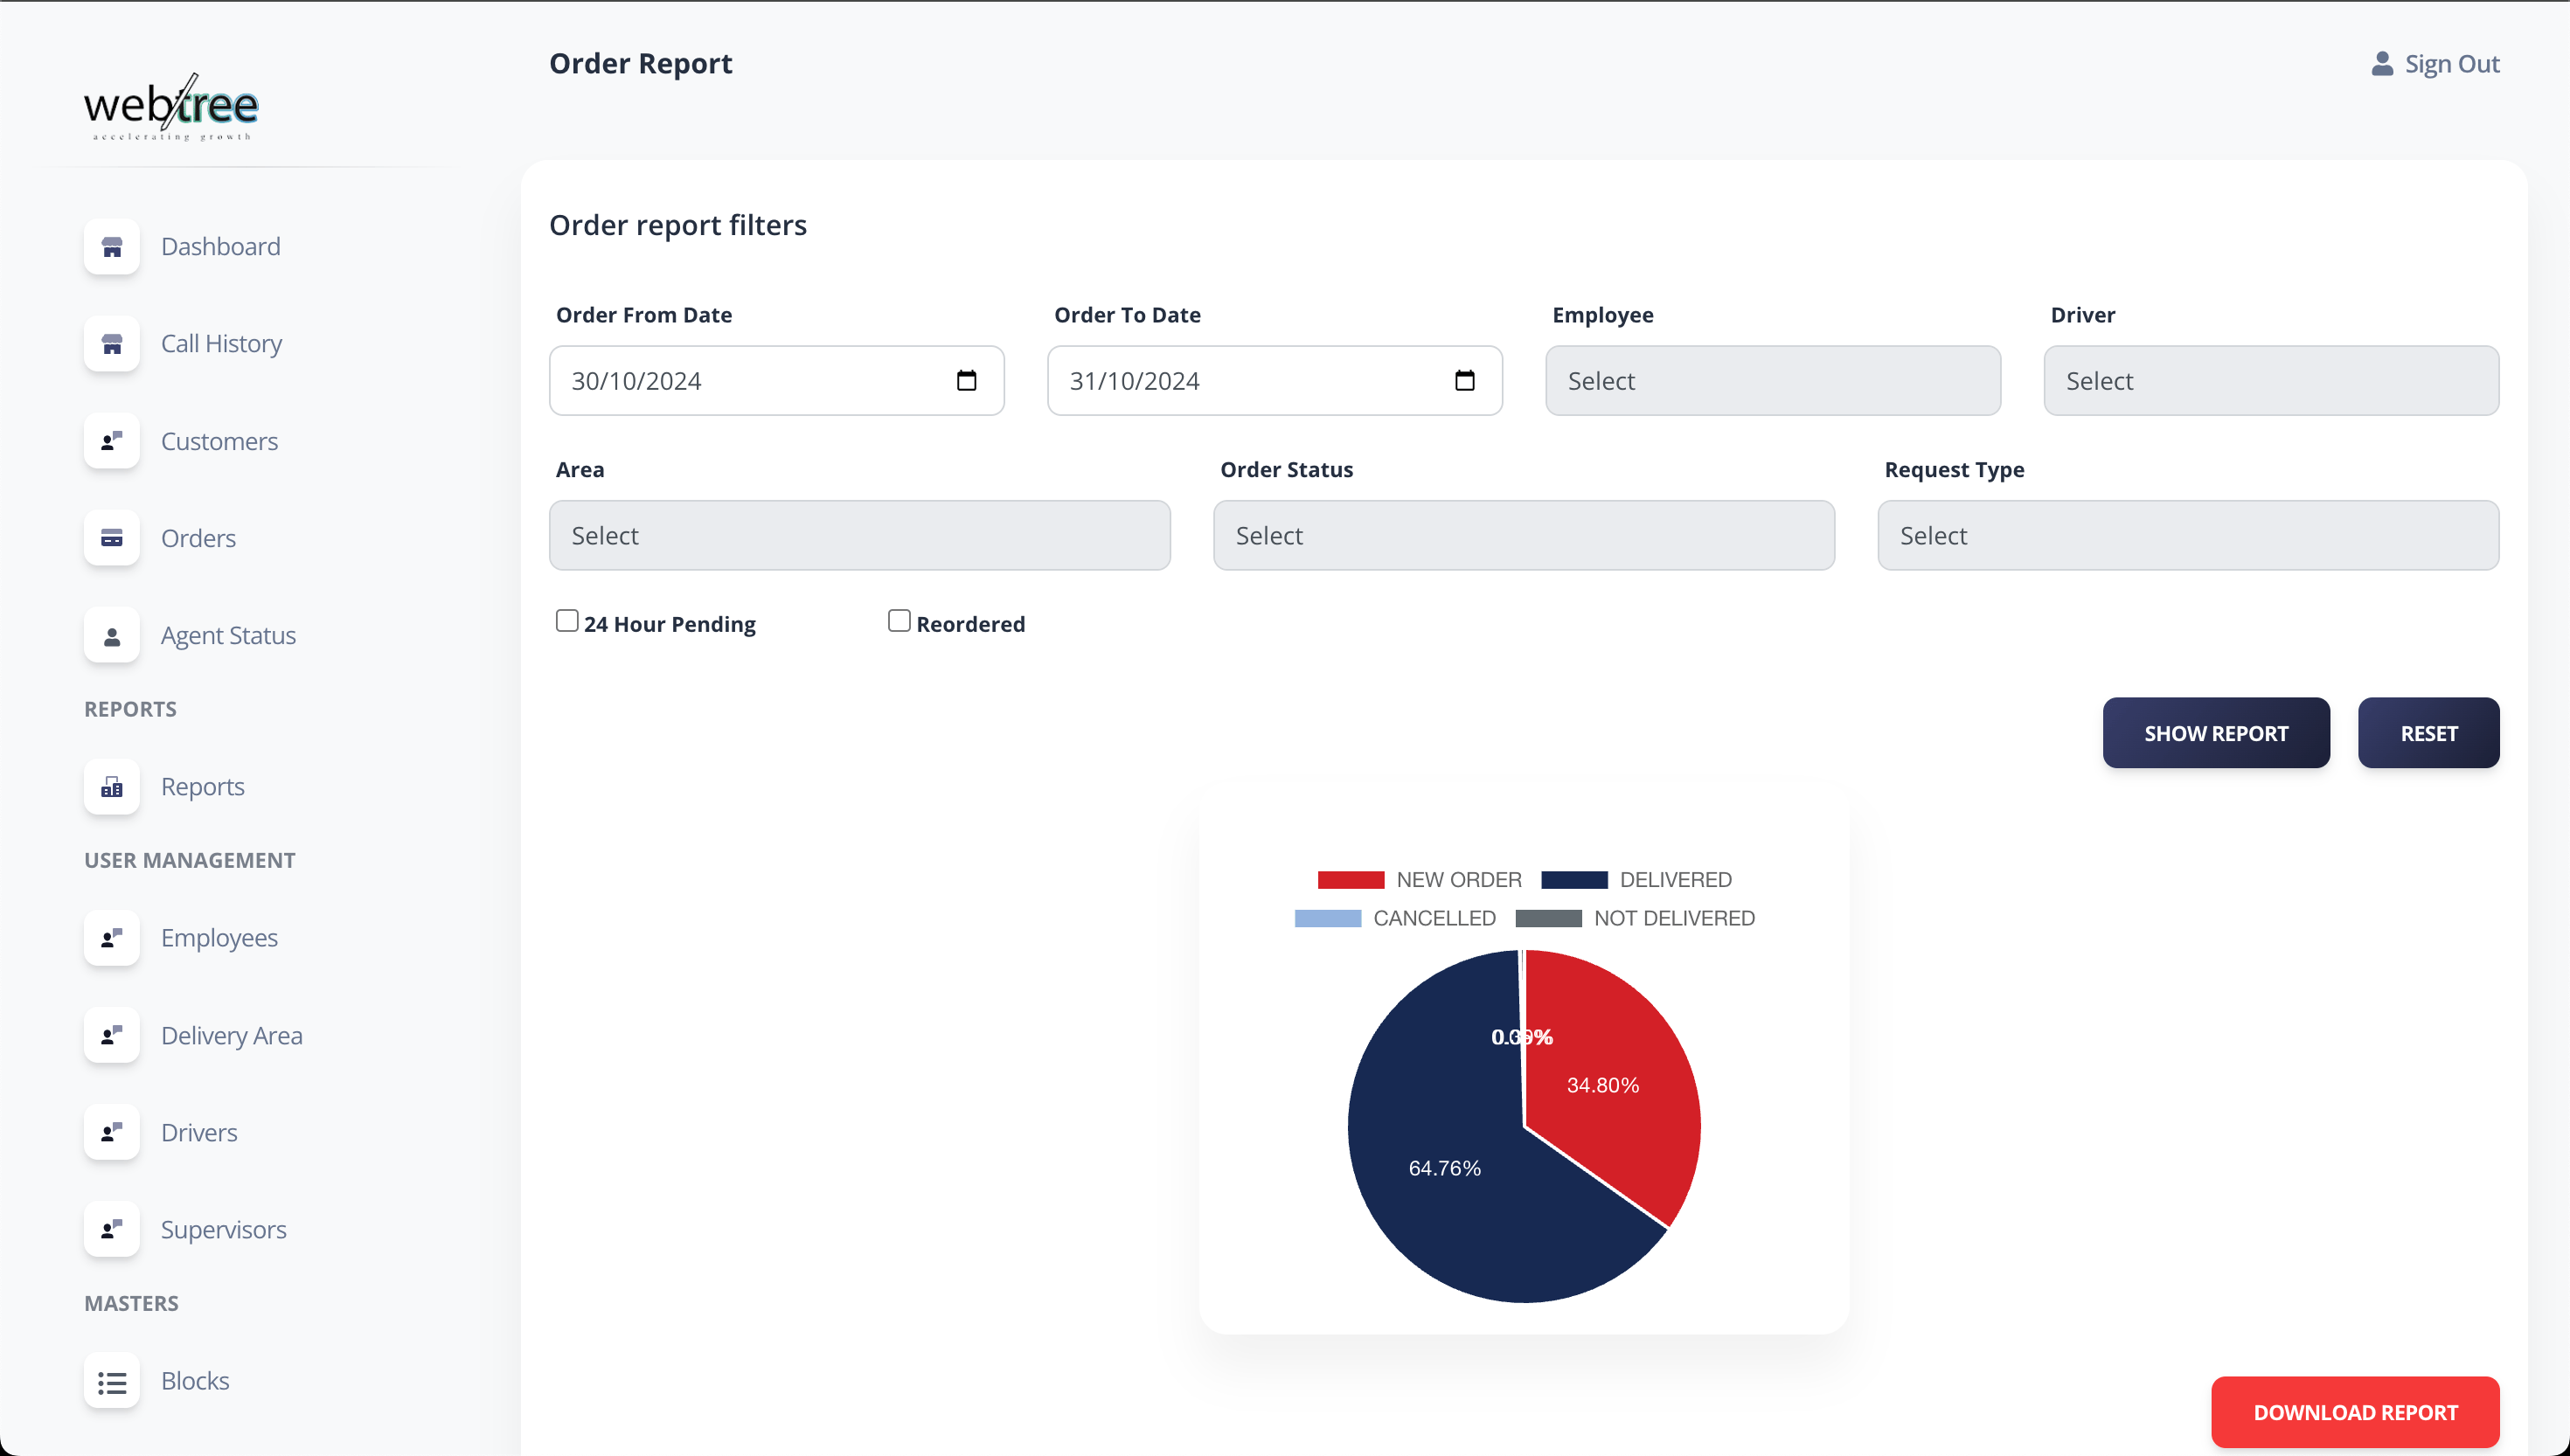
Task: Click the user icon beside Sign Out
Action: tap(2382, 64)
